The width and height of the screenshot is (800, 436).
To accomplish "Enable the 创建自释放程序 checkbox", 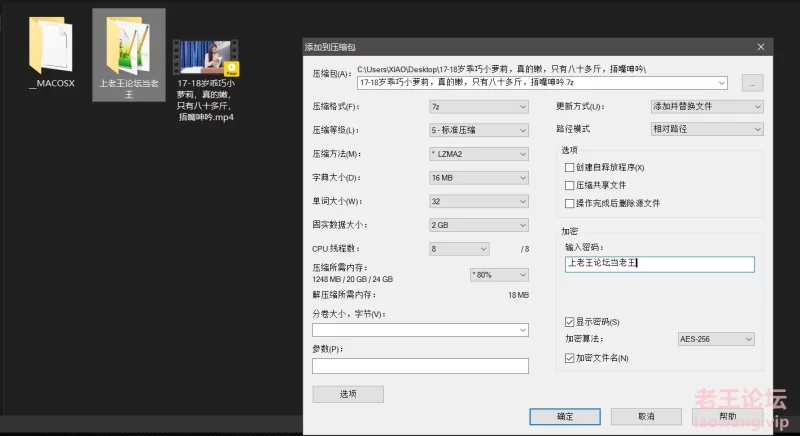I will point(569,167).
